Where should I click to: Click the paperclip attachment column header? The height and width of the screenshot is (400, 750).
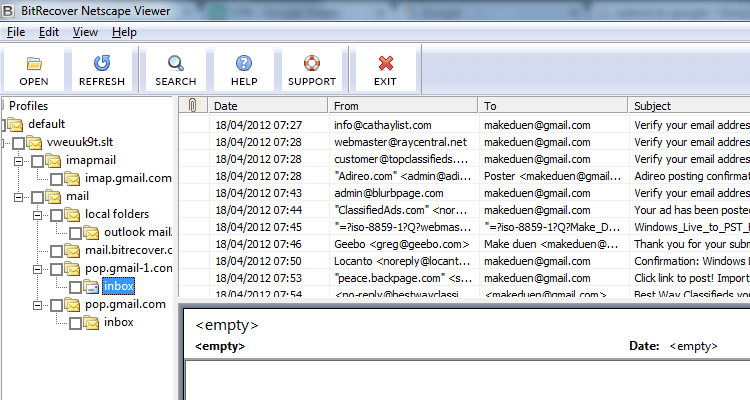tap(193, 105)
